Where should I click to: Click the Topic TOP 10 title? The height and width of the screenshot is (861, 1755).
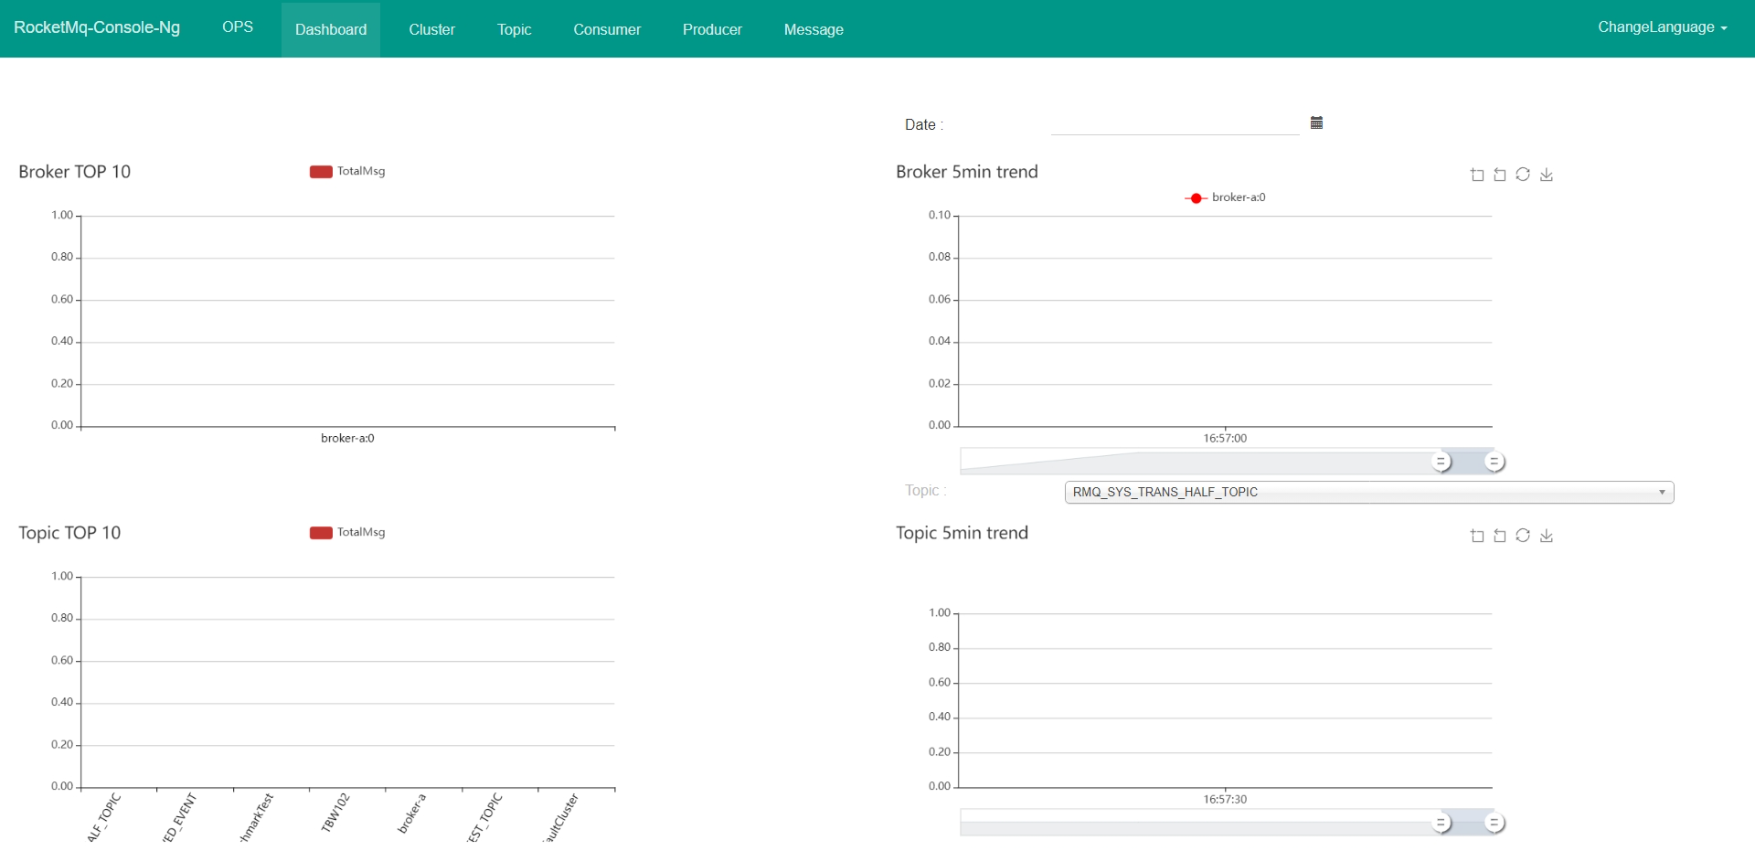click(70, 533)
